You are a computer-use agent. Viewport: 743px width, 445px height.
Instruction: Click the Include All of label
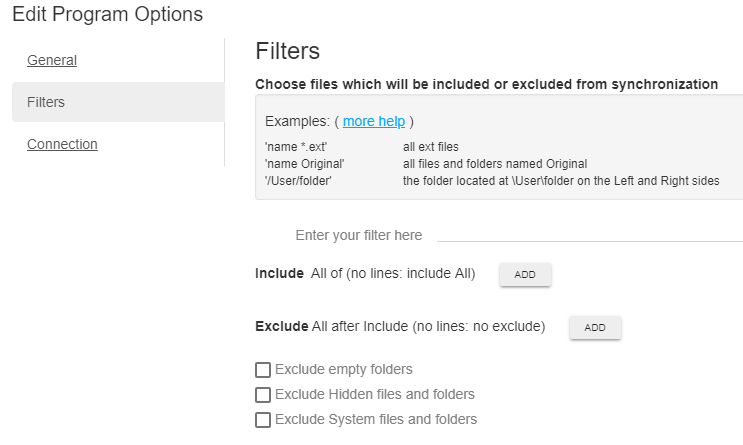[x=365, y=273]
